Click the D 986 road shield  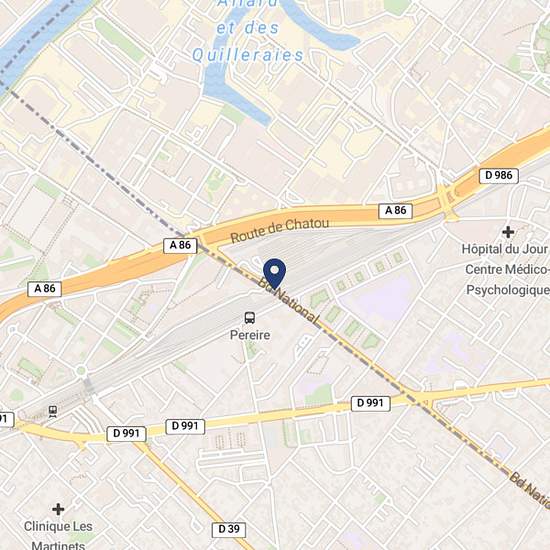[498, 175]
